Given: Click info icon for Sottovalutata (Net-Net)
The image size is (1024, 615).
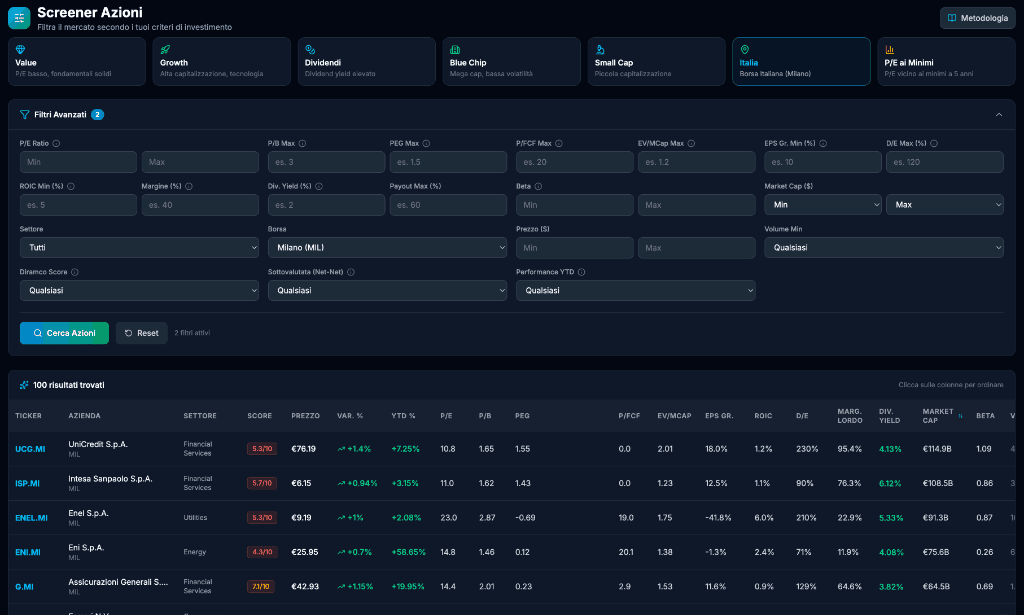Looking at the screenshot, I should (351, 272).
